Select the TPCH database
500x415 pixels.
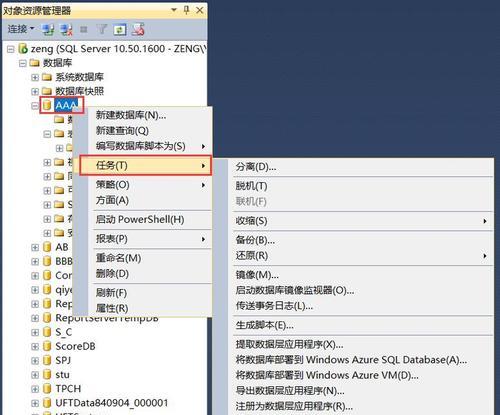point(68,389)
